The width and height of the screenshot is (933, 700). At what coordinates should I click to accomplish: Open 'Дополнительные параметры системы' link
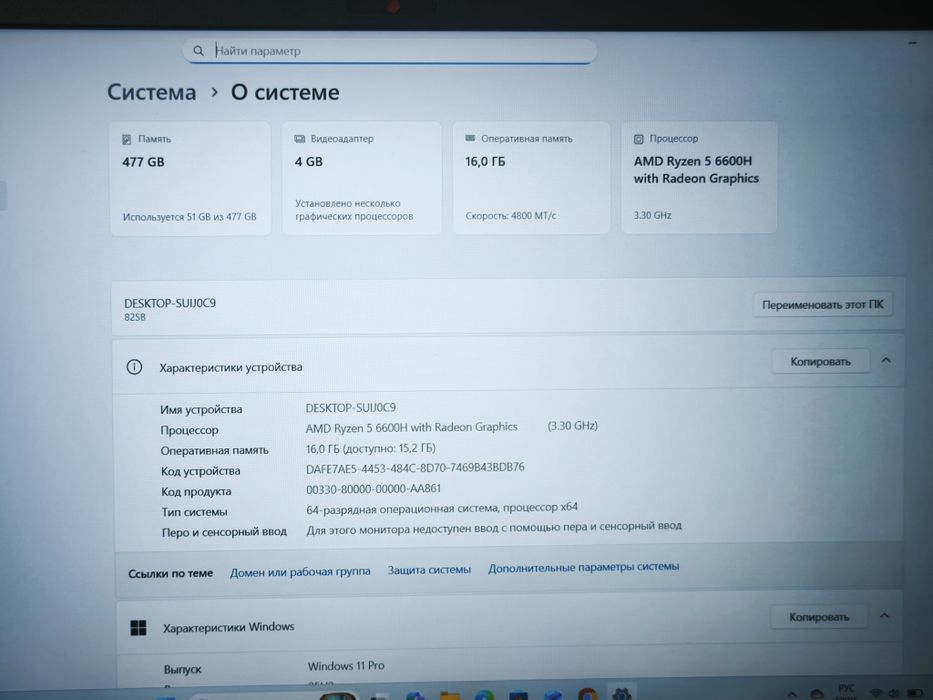(583, 567)
